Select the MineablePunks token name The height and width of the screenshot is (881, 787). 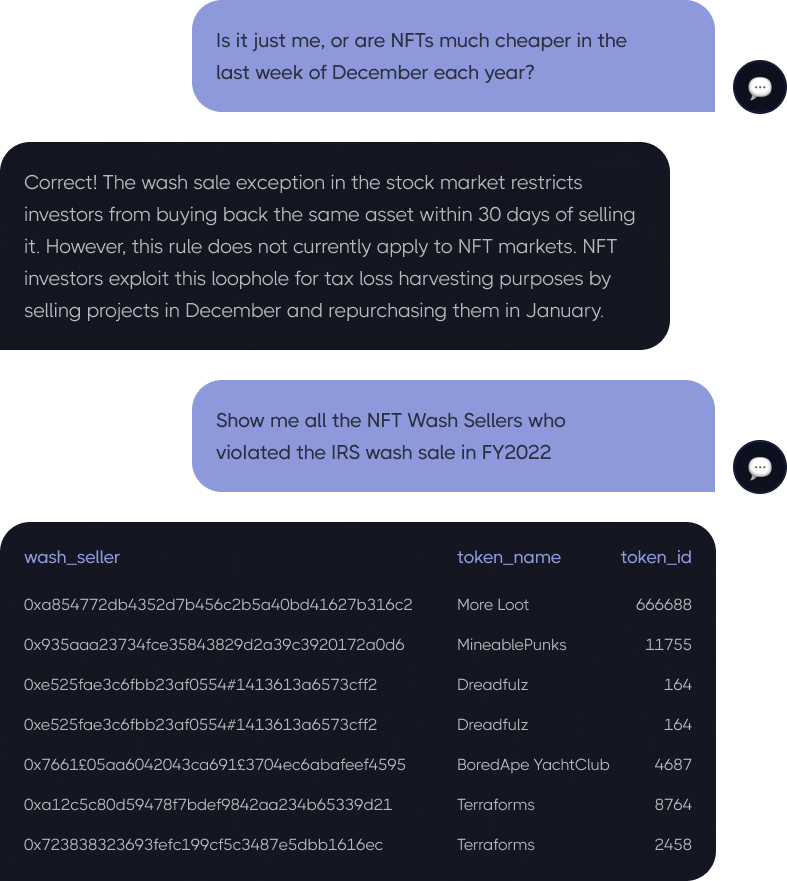[512, 644]
